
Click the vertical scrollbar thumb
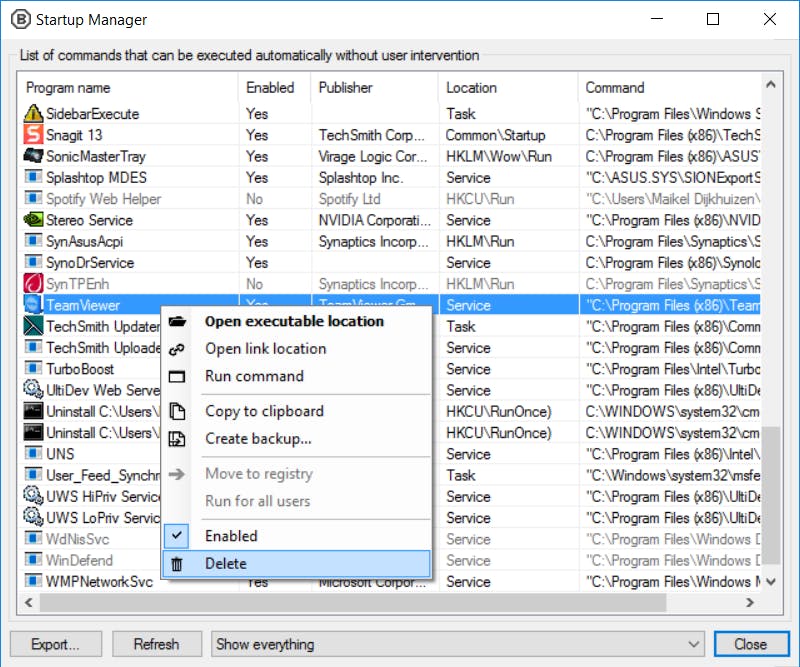pyautogui.click(x=771, y=495)
